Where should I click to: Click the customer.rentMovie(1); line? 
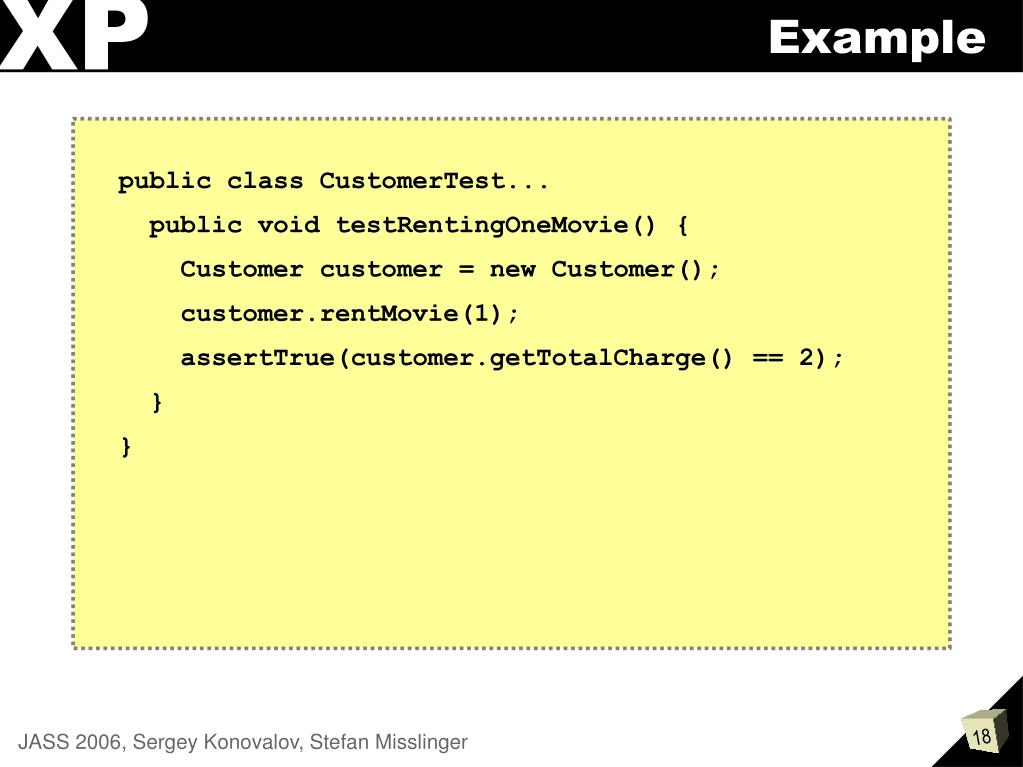349,314
